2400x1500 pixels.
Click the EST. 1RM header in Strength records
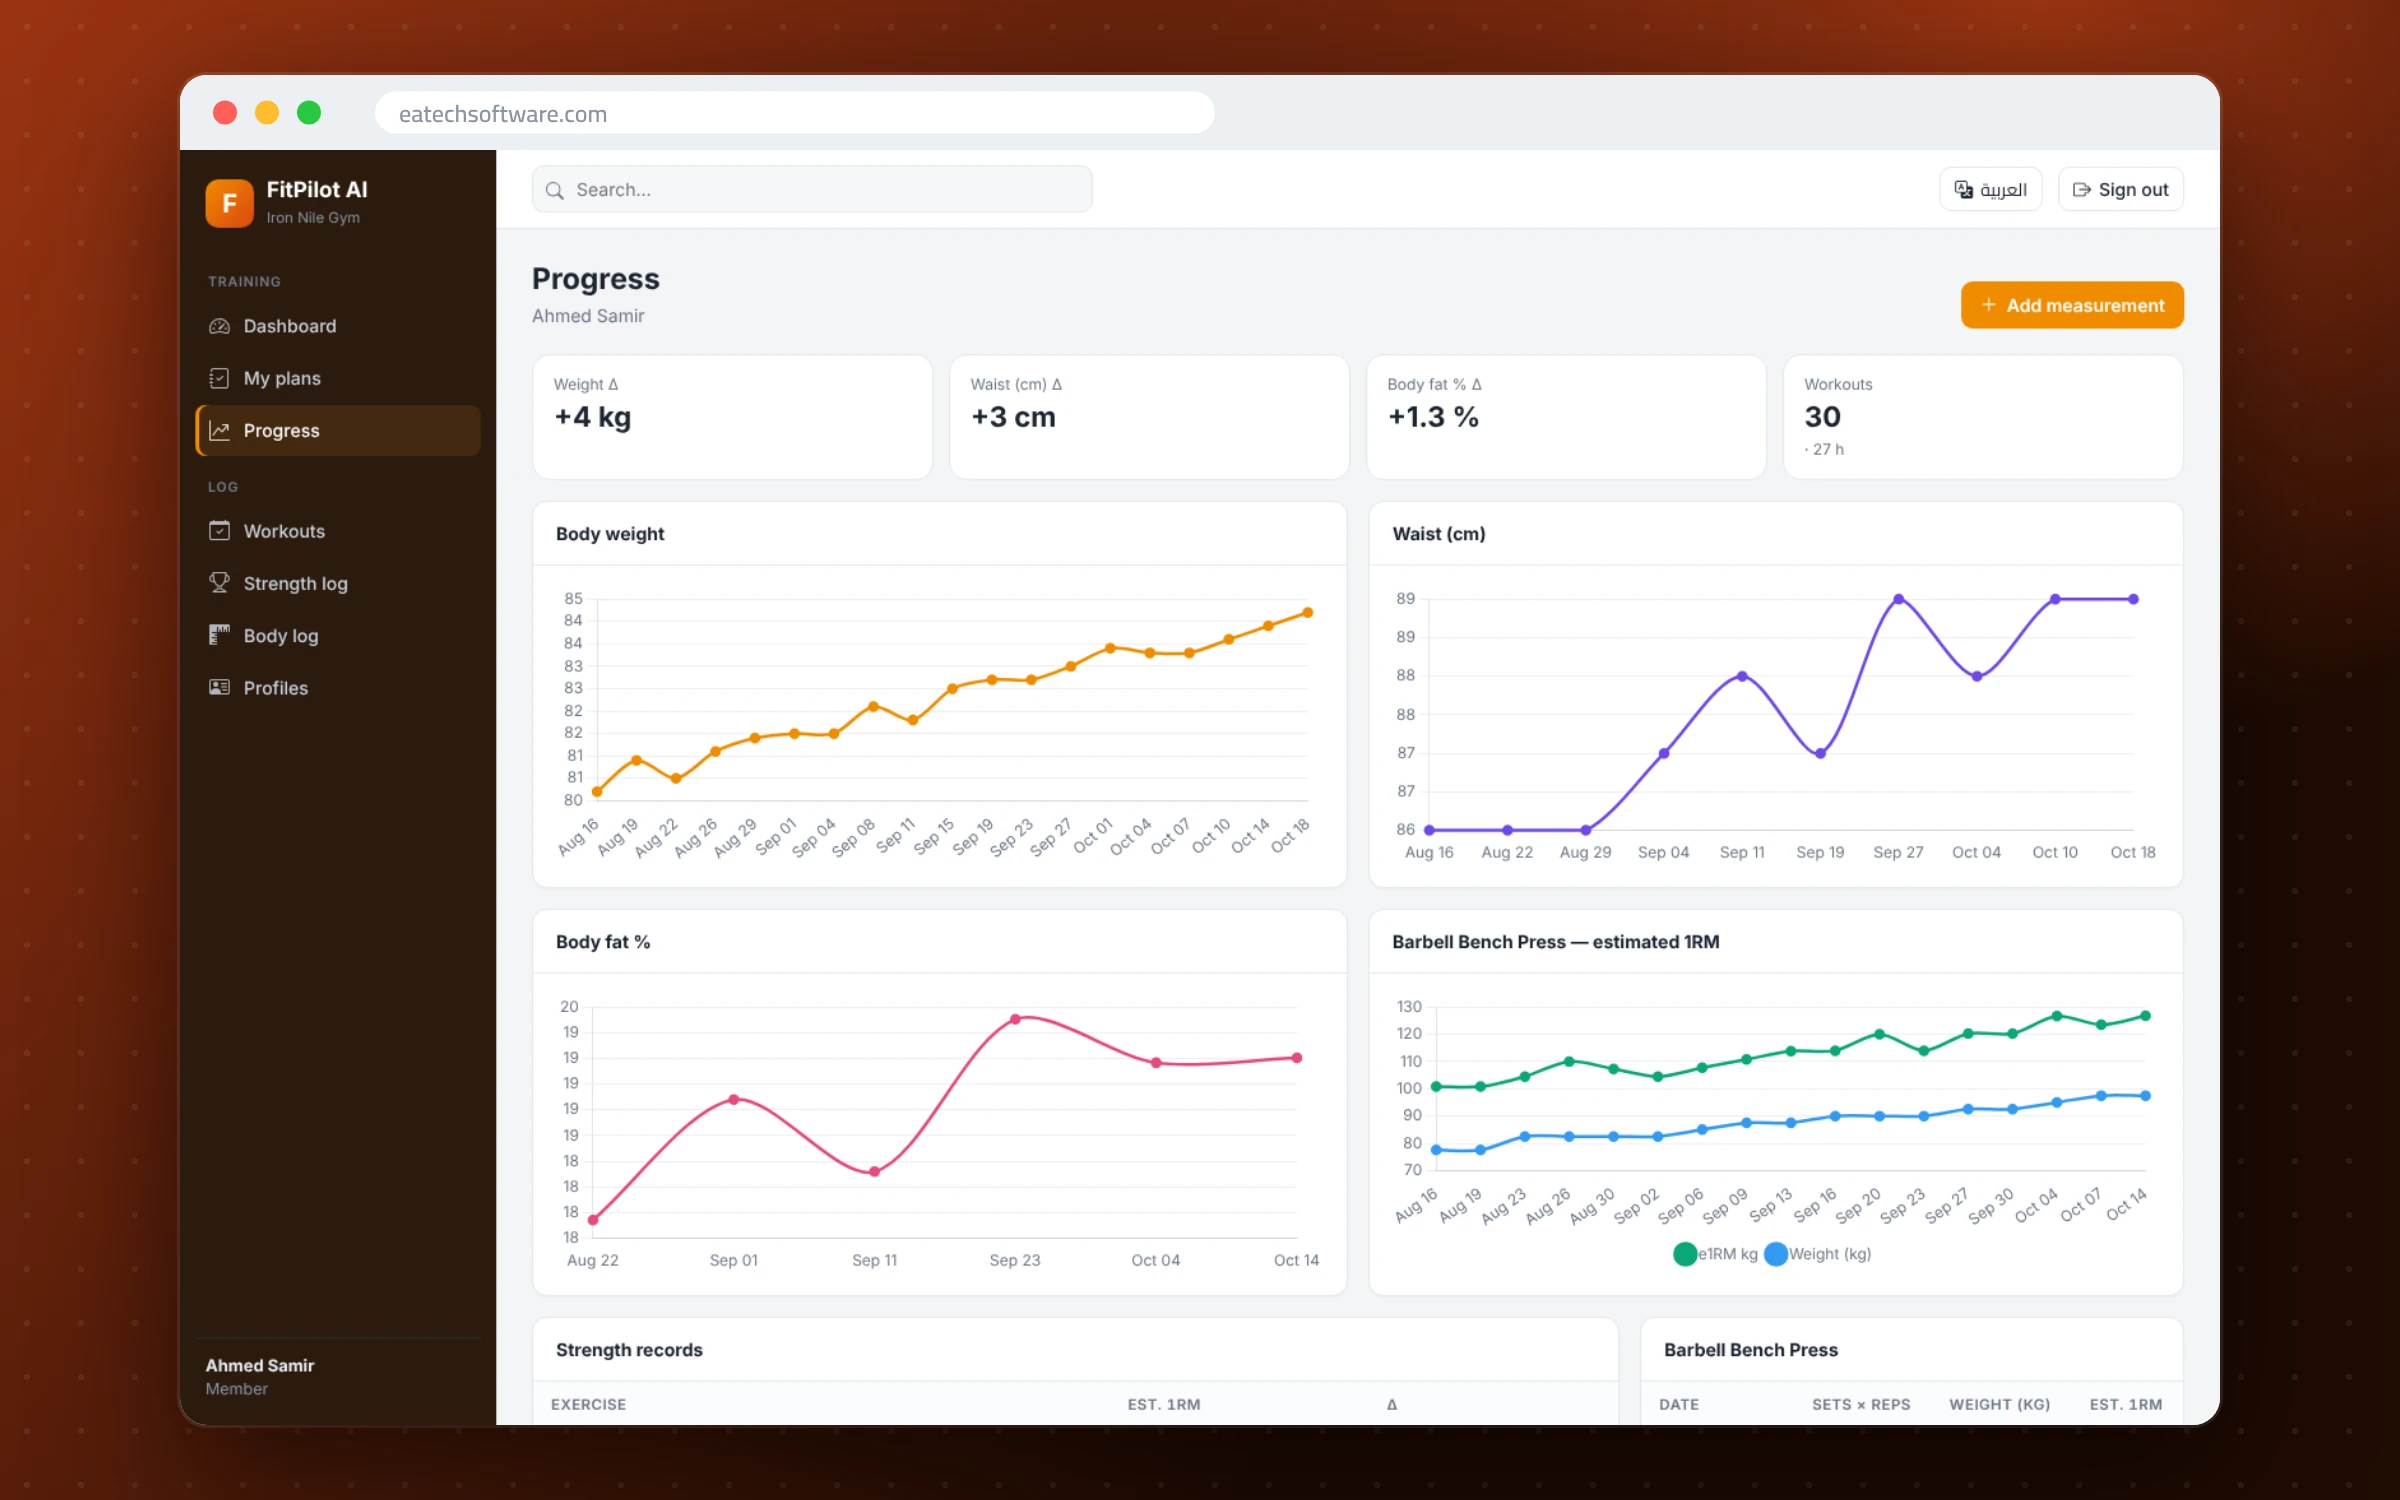coord(1164,1404)
